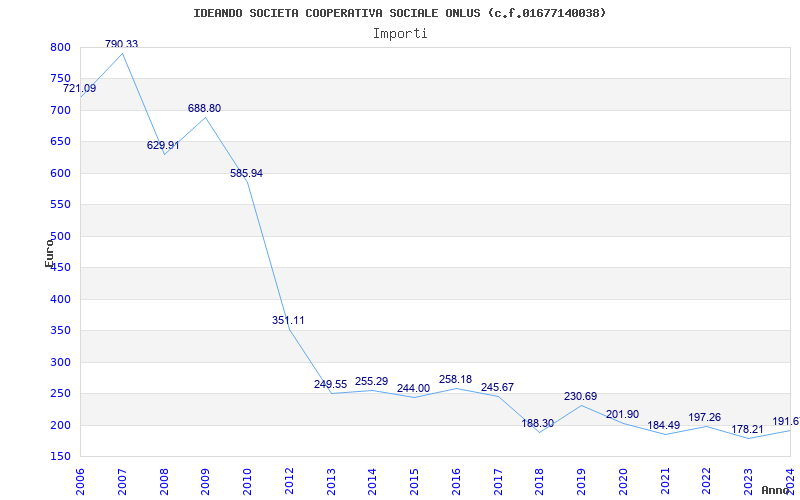Image resolution: width=800 pixels, height=500 pixels.
Task: Click the 750 y-axis tick label
Action: click(x=60, y=79)
